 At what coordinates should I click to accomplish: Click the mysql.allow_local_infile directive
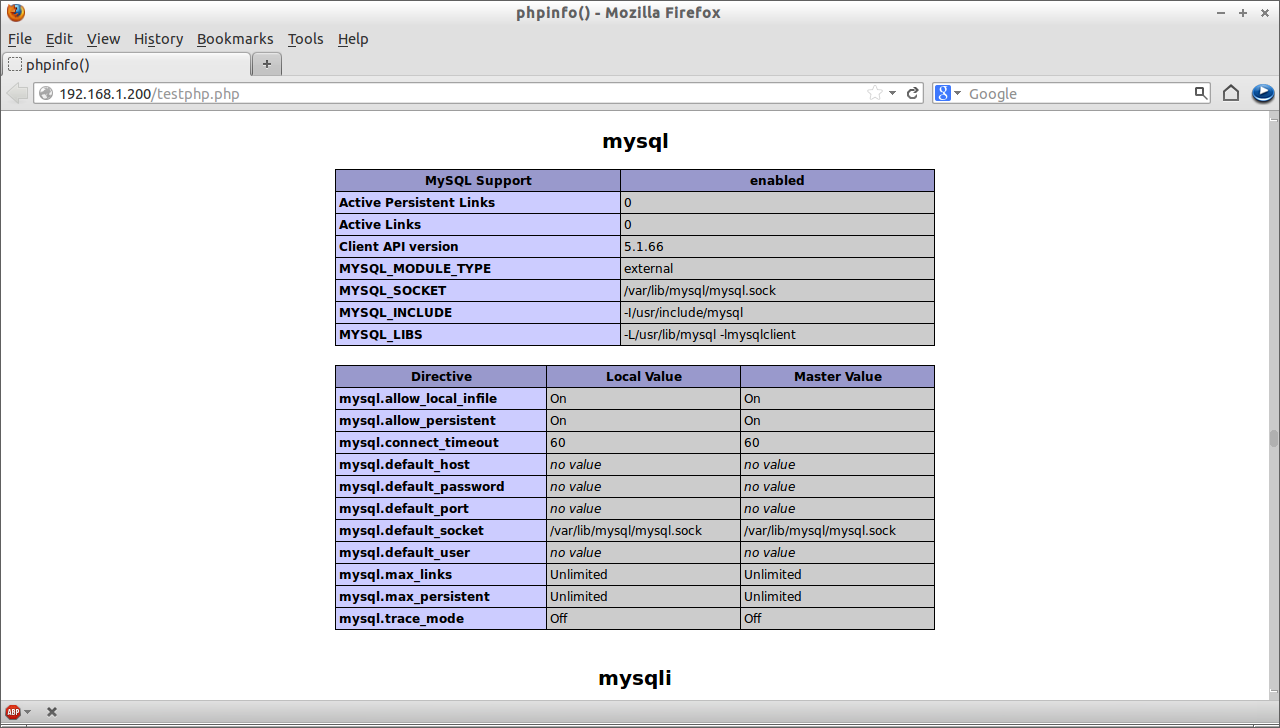[x=418, y=399]
